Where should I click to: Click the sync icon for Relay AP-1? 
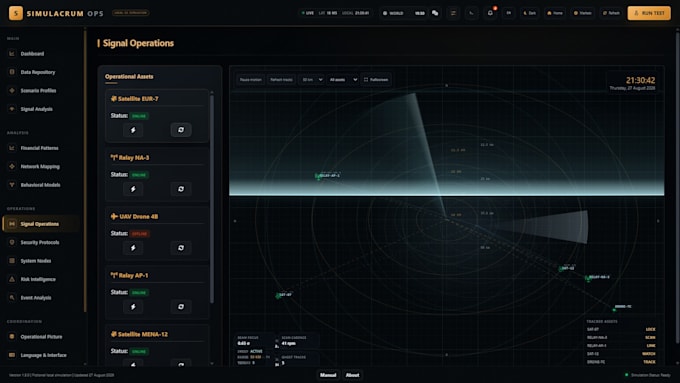(x=181, y=307)
